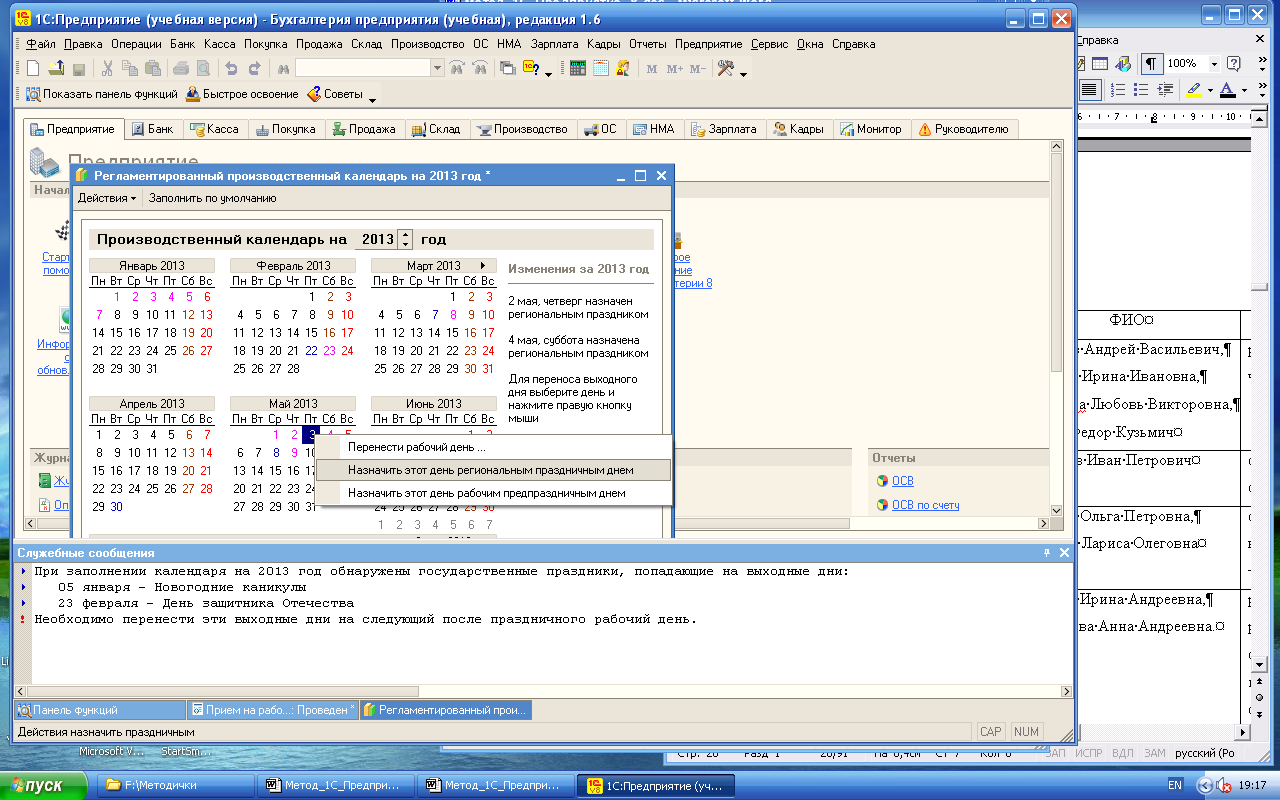Open the Действия dropdown in the calendar window
This screenshot has height=800, width=1280.
107,198
